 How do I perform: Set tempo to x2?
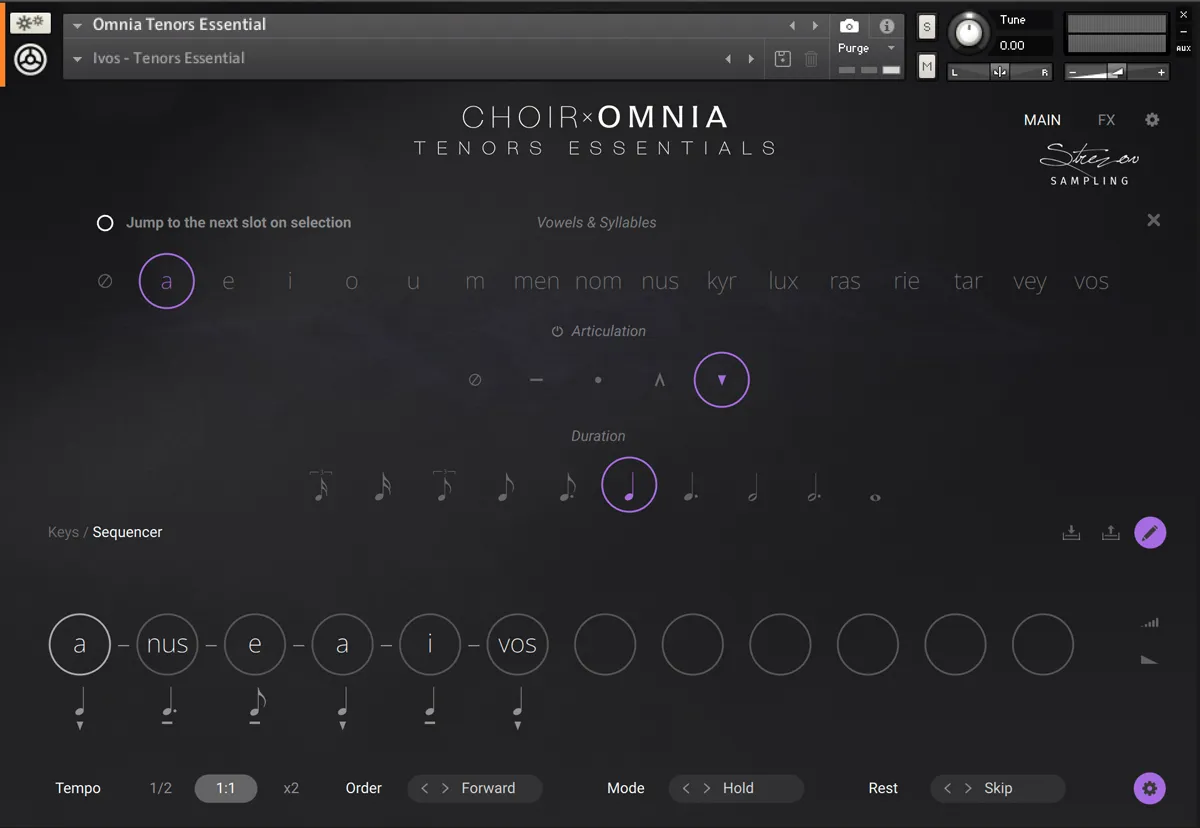click(x=291, y=788)
